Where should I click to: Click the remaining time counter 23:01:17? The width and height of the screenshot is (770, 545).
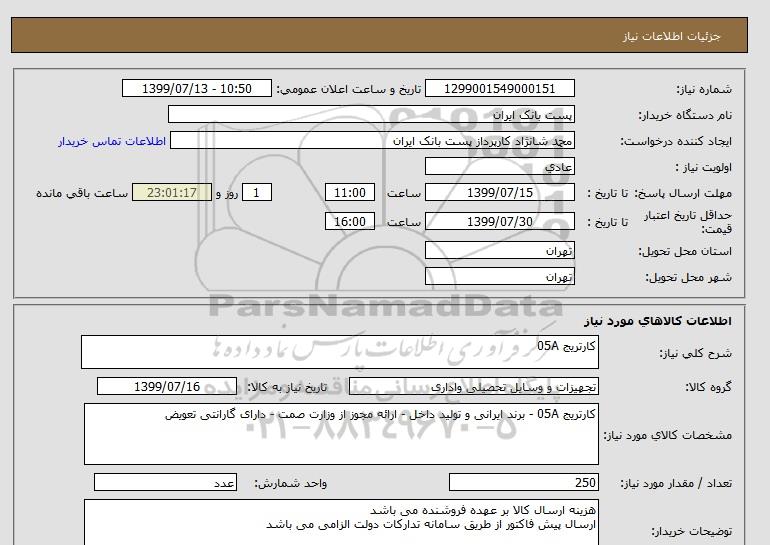click(172, 192)
